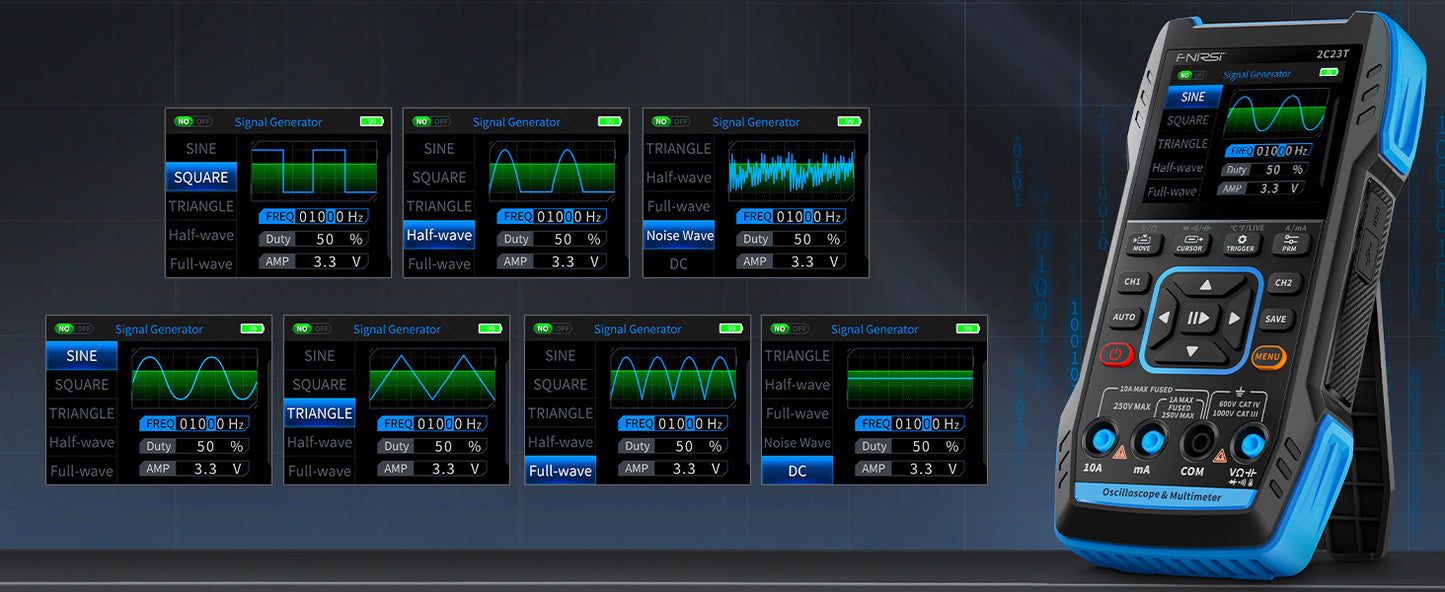This screenshot has width=1445, height=592.
Task: Select the highlighted TRIGGER... TRIANGLE waveform option
Action: click(320, 413)
